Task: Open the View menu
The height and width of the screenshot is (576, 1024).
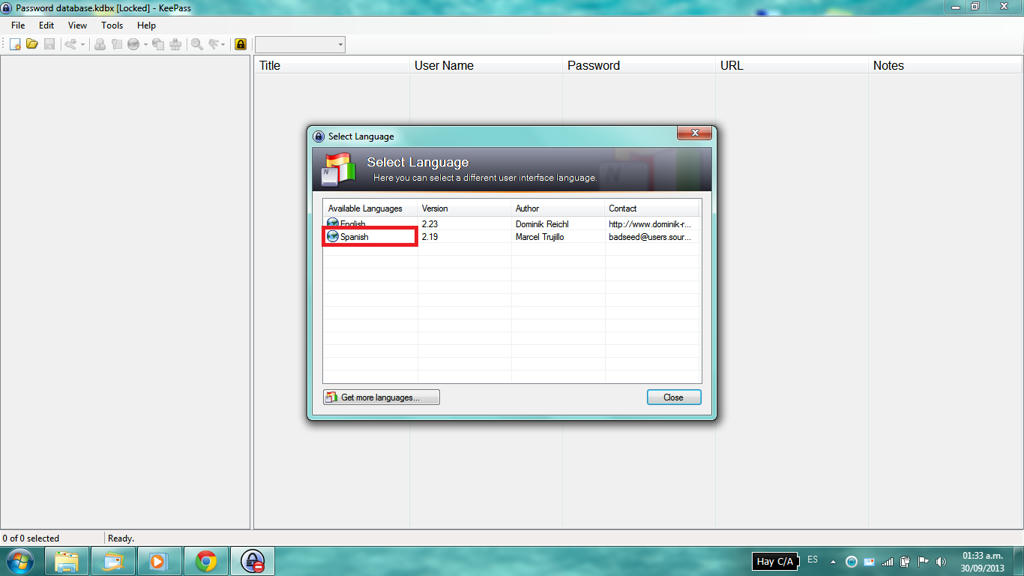Action: [77, 25]
